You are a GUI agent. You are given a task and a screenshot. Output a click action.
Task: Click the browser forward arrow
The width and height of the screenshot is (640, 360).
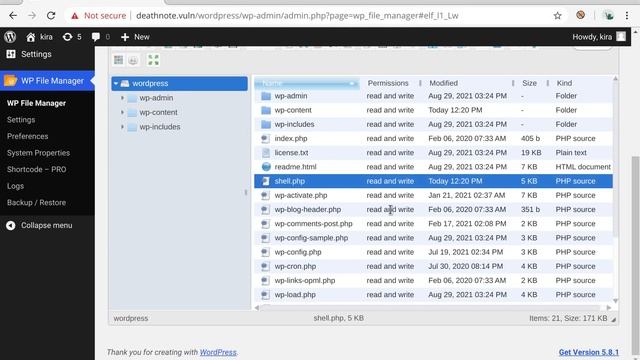coord(32,16)
